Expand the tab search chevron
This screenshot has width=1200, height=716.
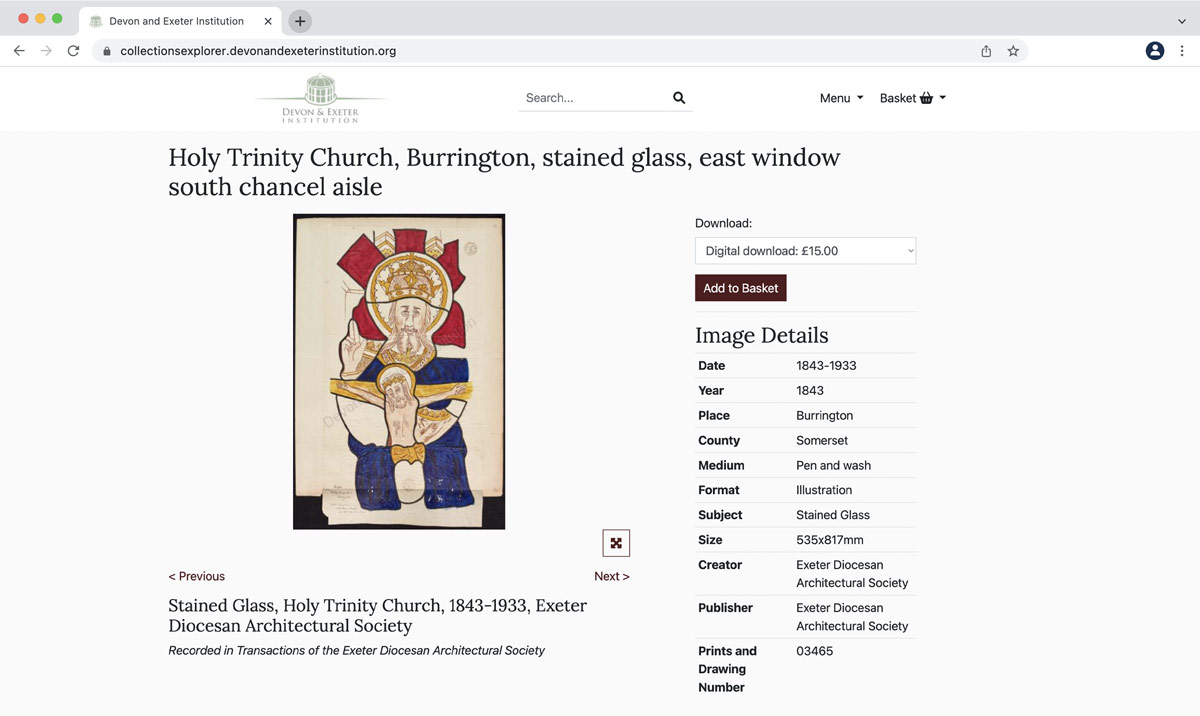[1182, 21]
